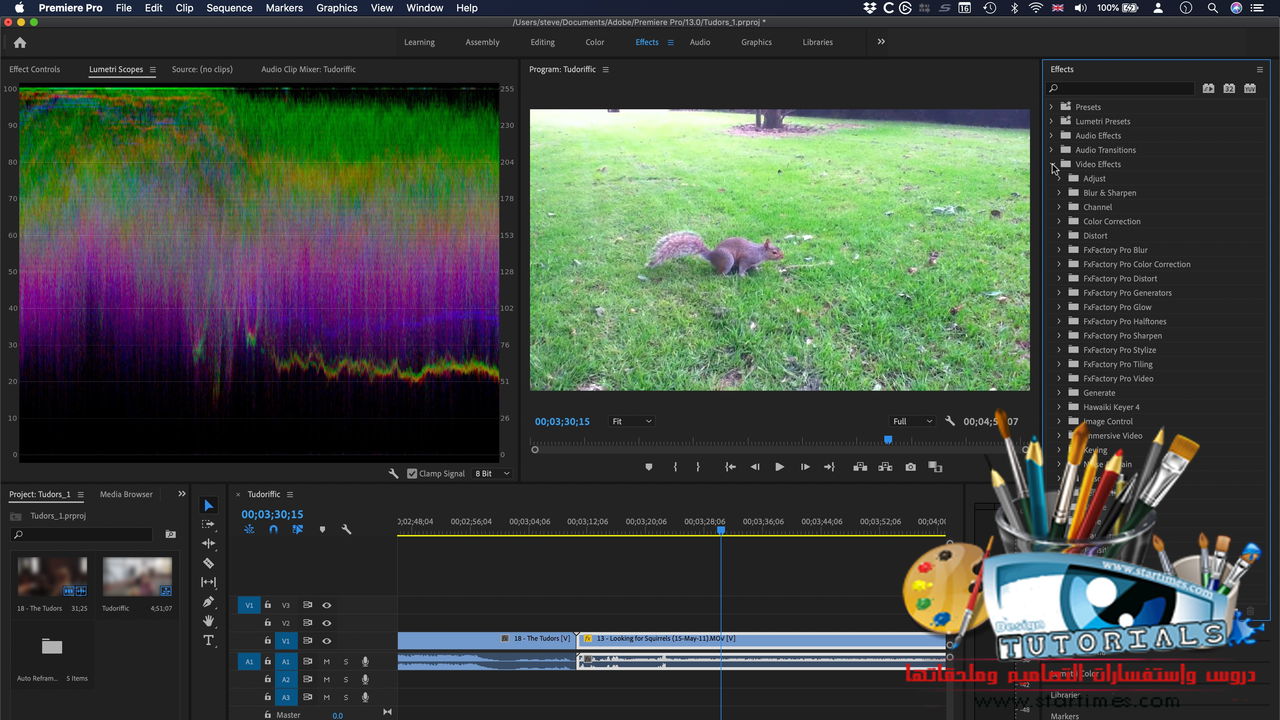Toggle V2 track output eye
1280x720 pixels.
pos(326,623)
